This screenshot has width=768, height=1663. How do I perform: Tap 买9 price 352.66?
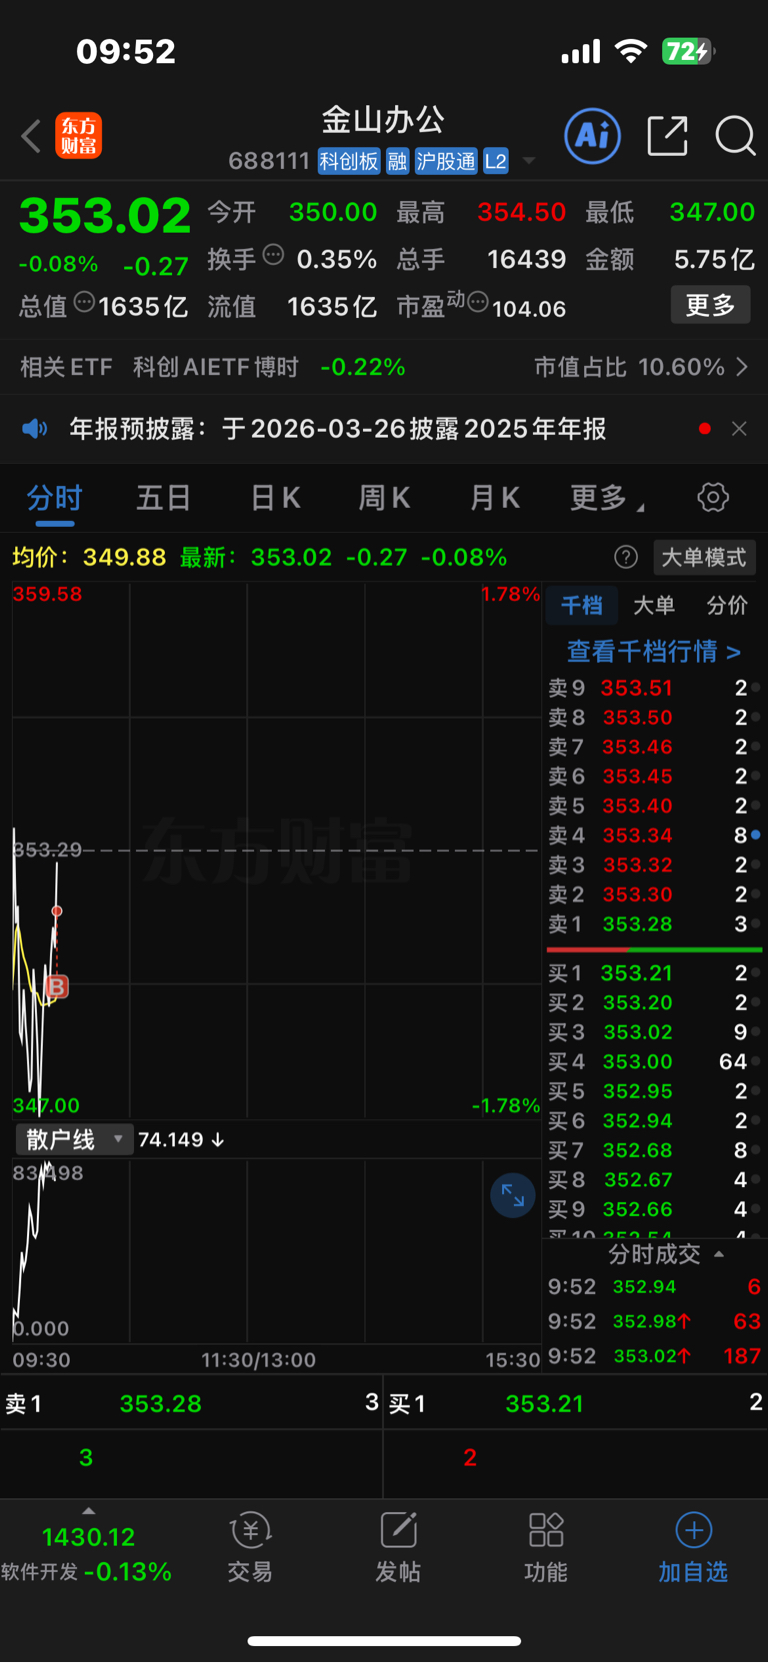pyautogui.click(x=637, y=1209)
